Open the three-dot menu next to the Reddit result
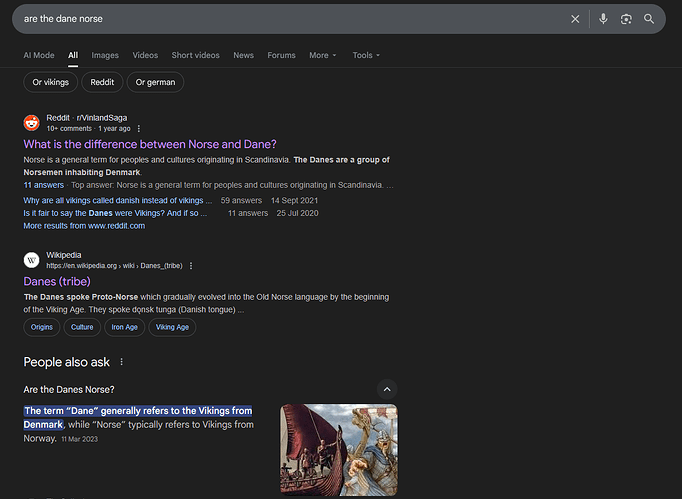 139,129
